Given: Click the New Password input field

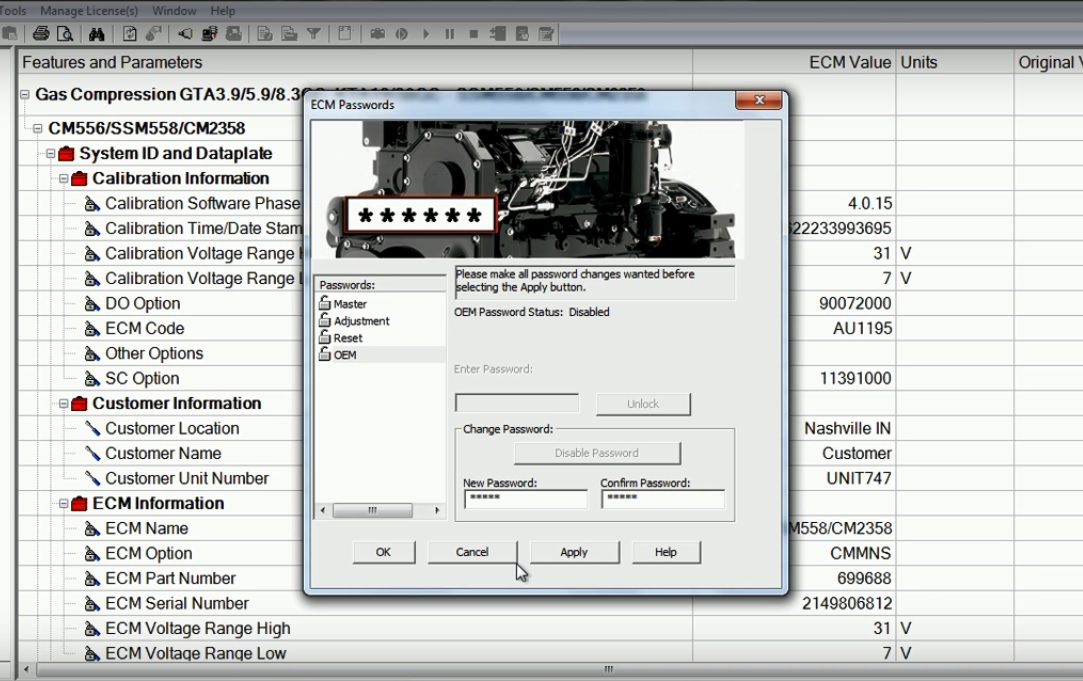Looking at the screenshot, I should [526, 499].
